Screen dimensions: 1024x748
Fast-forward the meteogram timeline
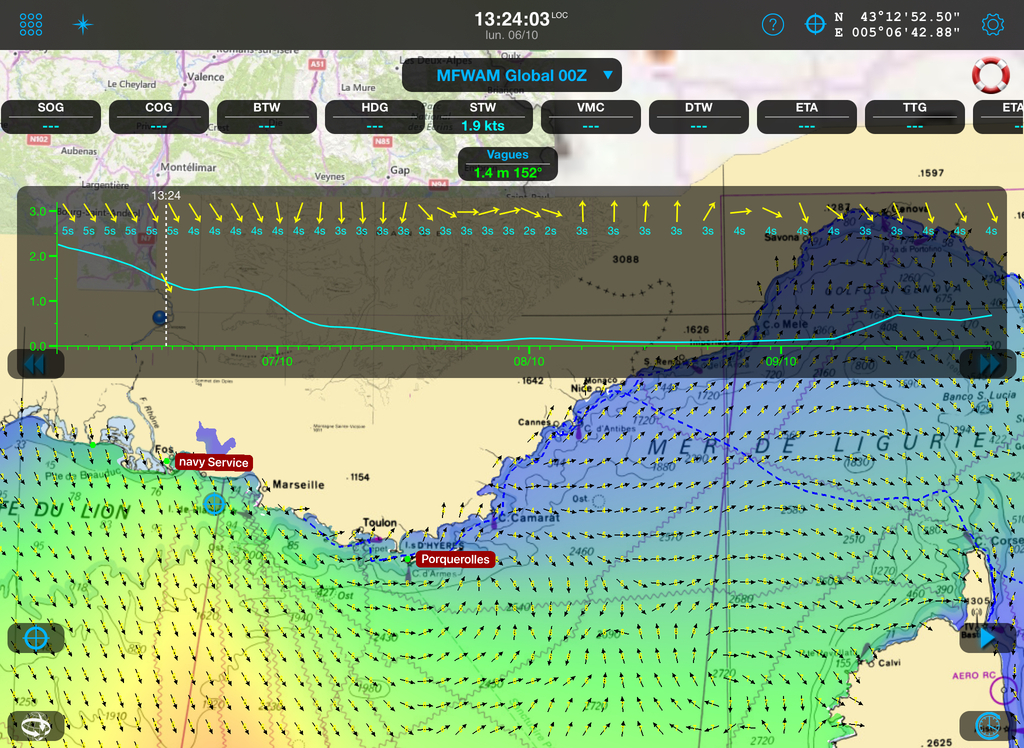pos(988,364)
